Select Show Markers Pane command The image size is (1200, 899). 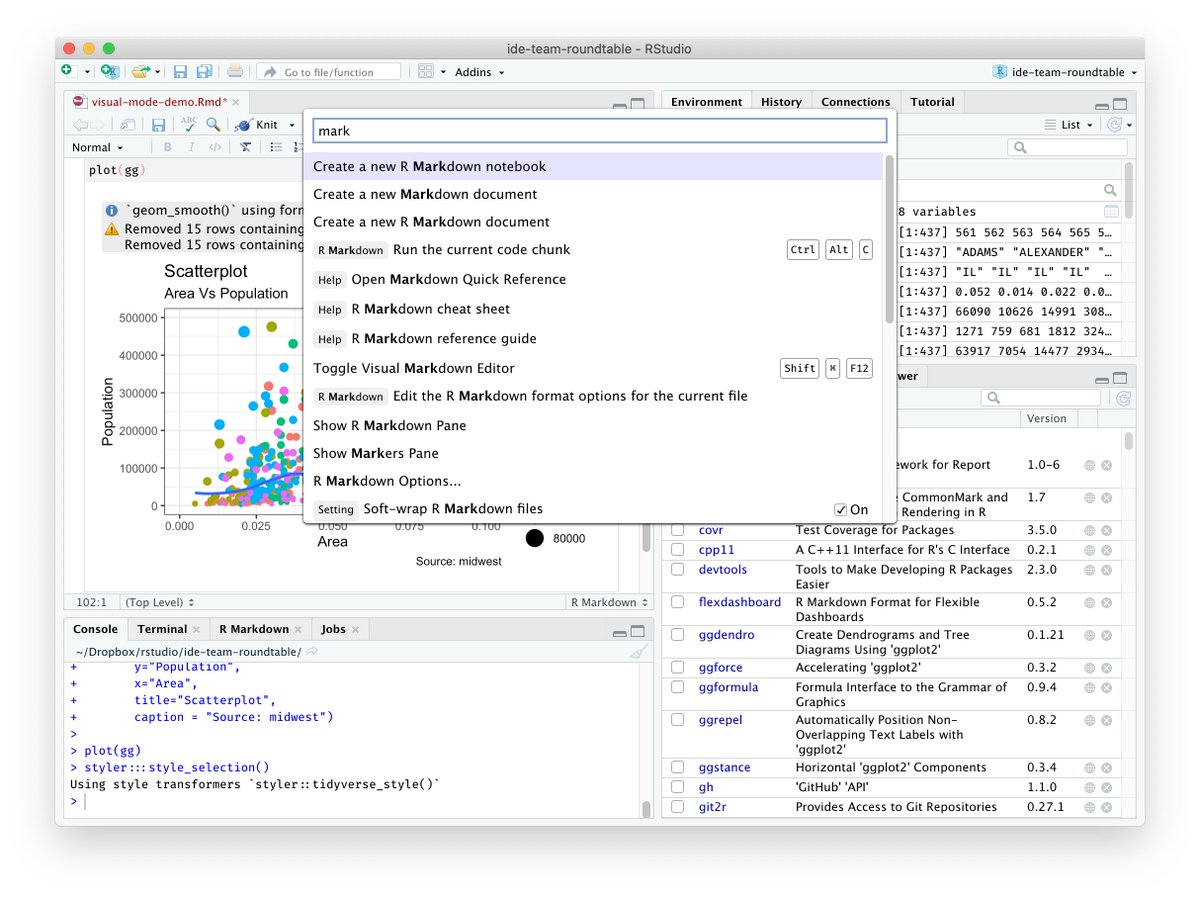click(x=593, y=453)
